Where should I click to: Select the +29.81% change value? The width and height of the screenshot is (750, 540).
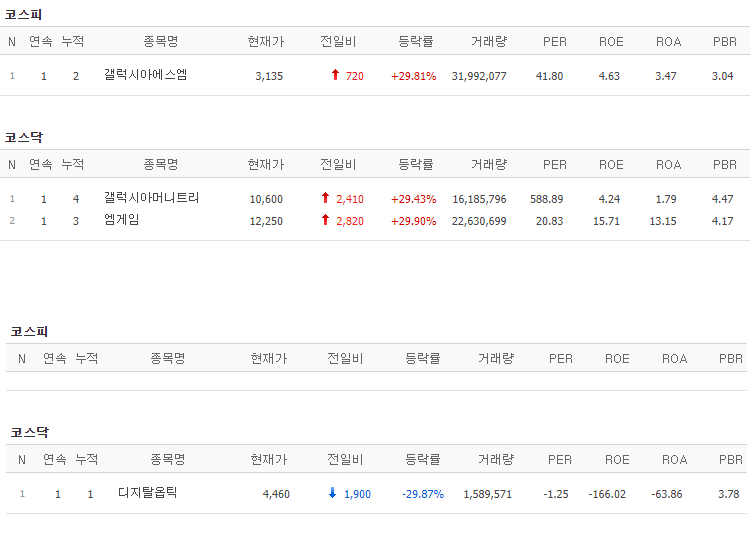pyautogui.click(x=414, y=76)
